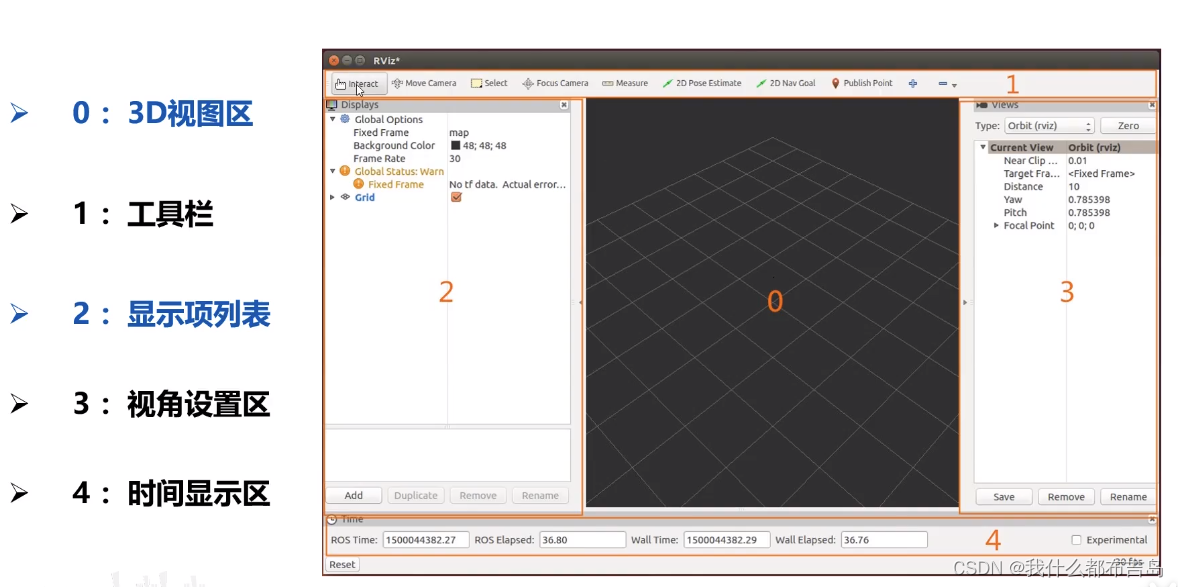The image size is (1178, 587).
Task: Pick the Measure tool
Action: tap(625, 83)
